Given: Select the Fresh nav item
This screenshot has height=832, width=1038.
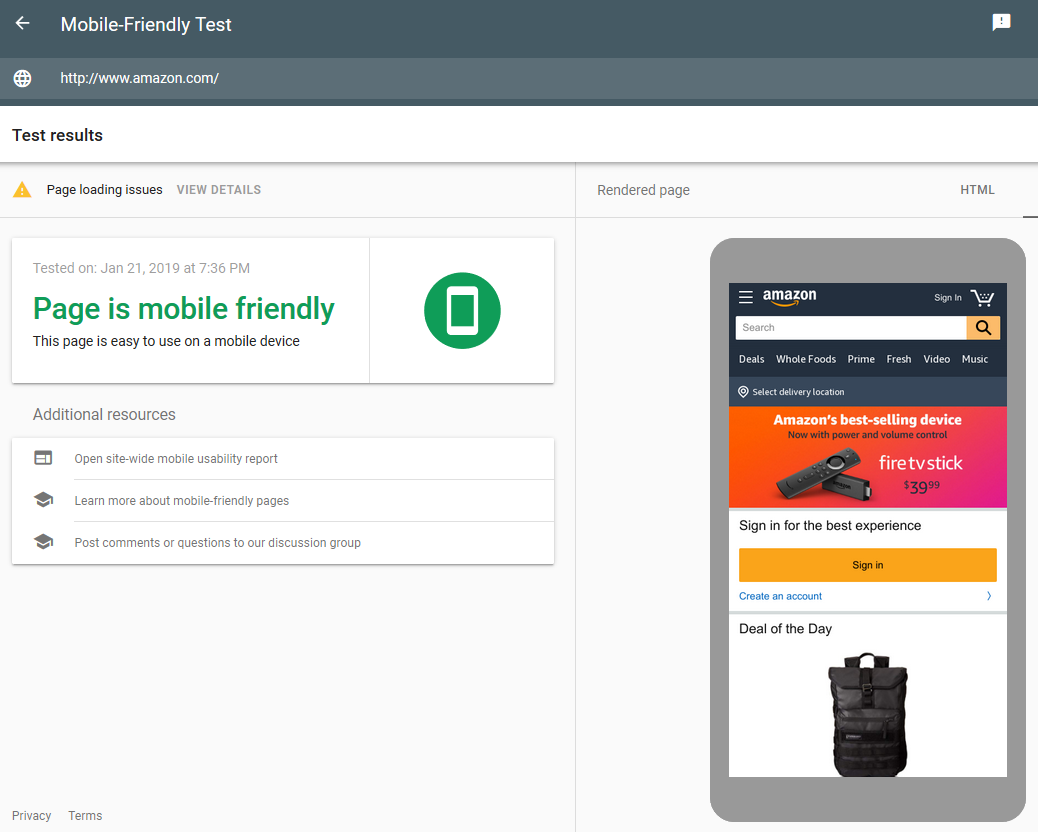Looking at the screenshot, I should [898, 359].
